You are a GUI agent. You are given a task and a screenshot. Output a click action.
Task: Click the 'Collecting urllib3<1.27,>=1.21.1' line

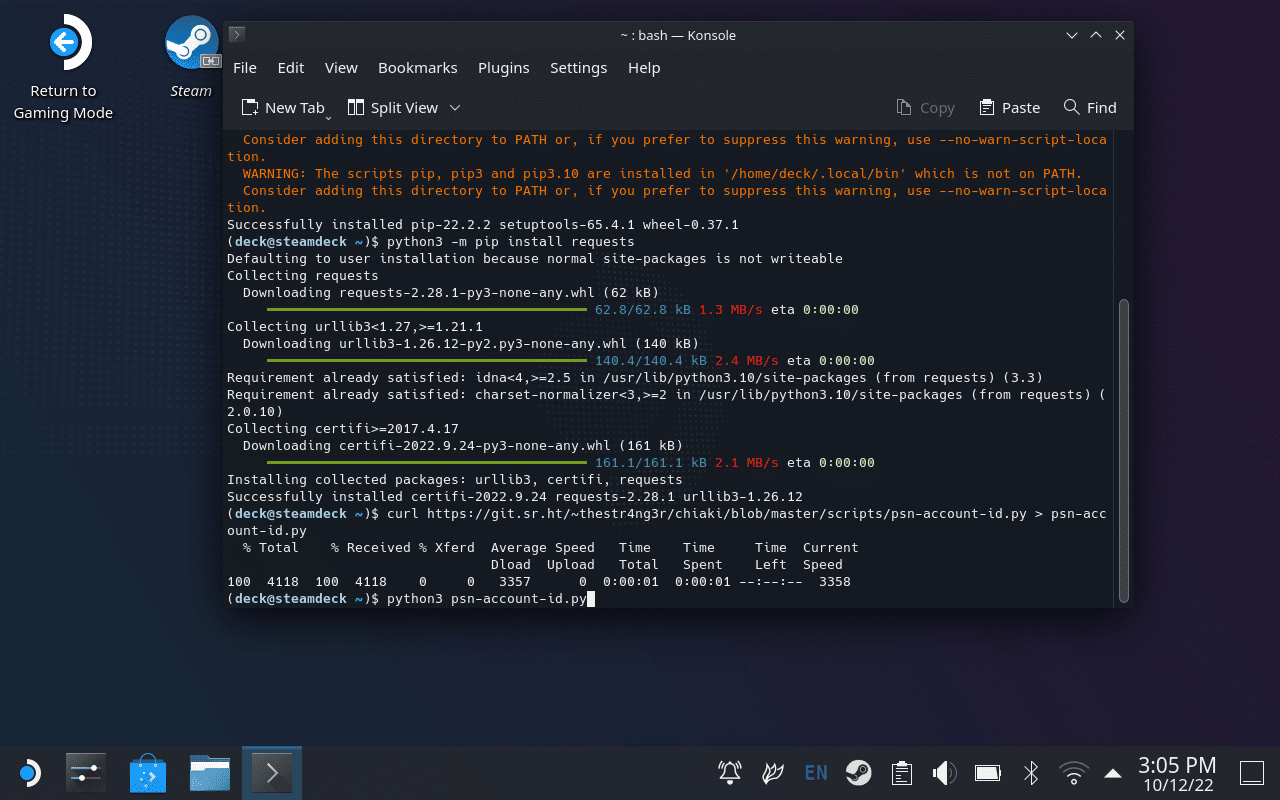tap(355, 327)
